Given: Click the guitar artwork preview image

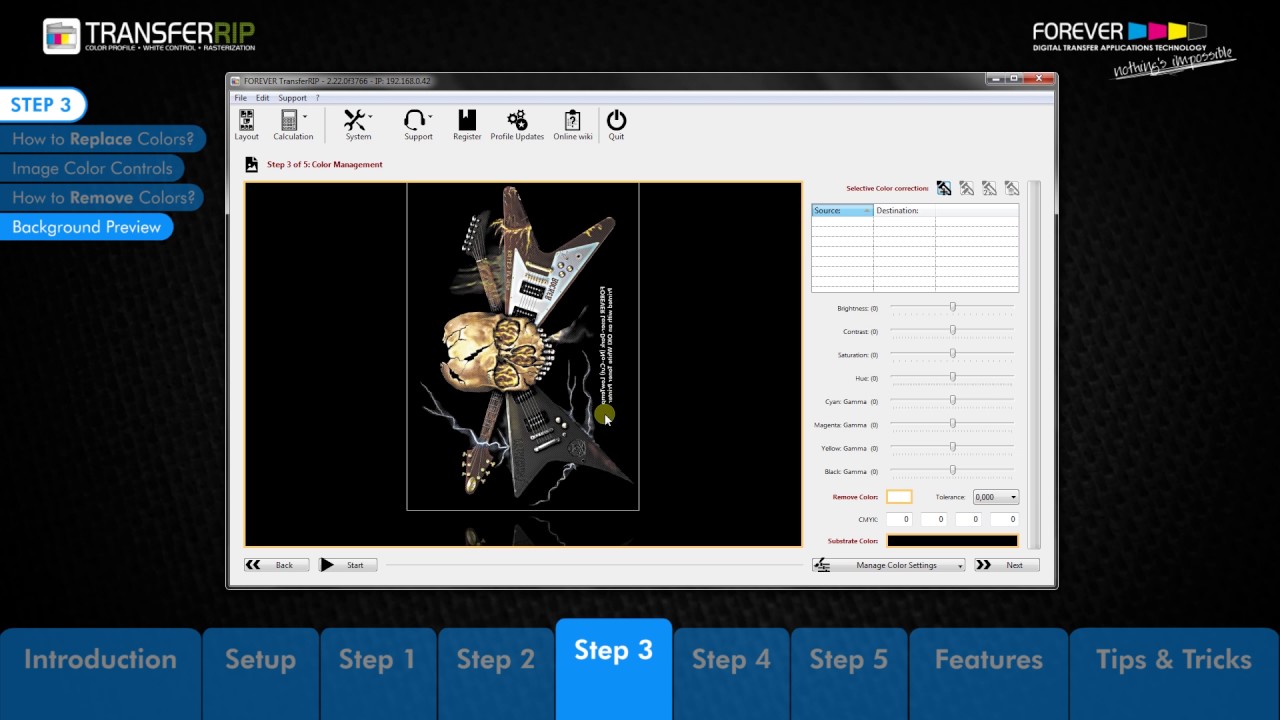Looking at the screenshot, I should (523, 346).
